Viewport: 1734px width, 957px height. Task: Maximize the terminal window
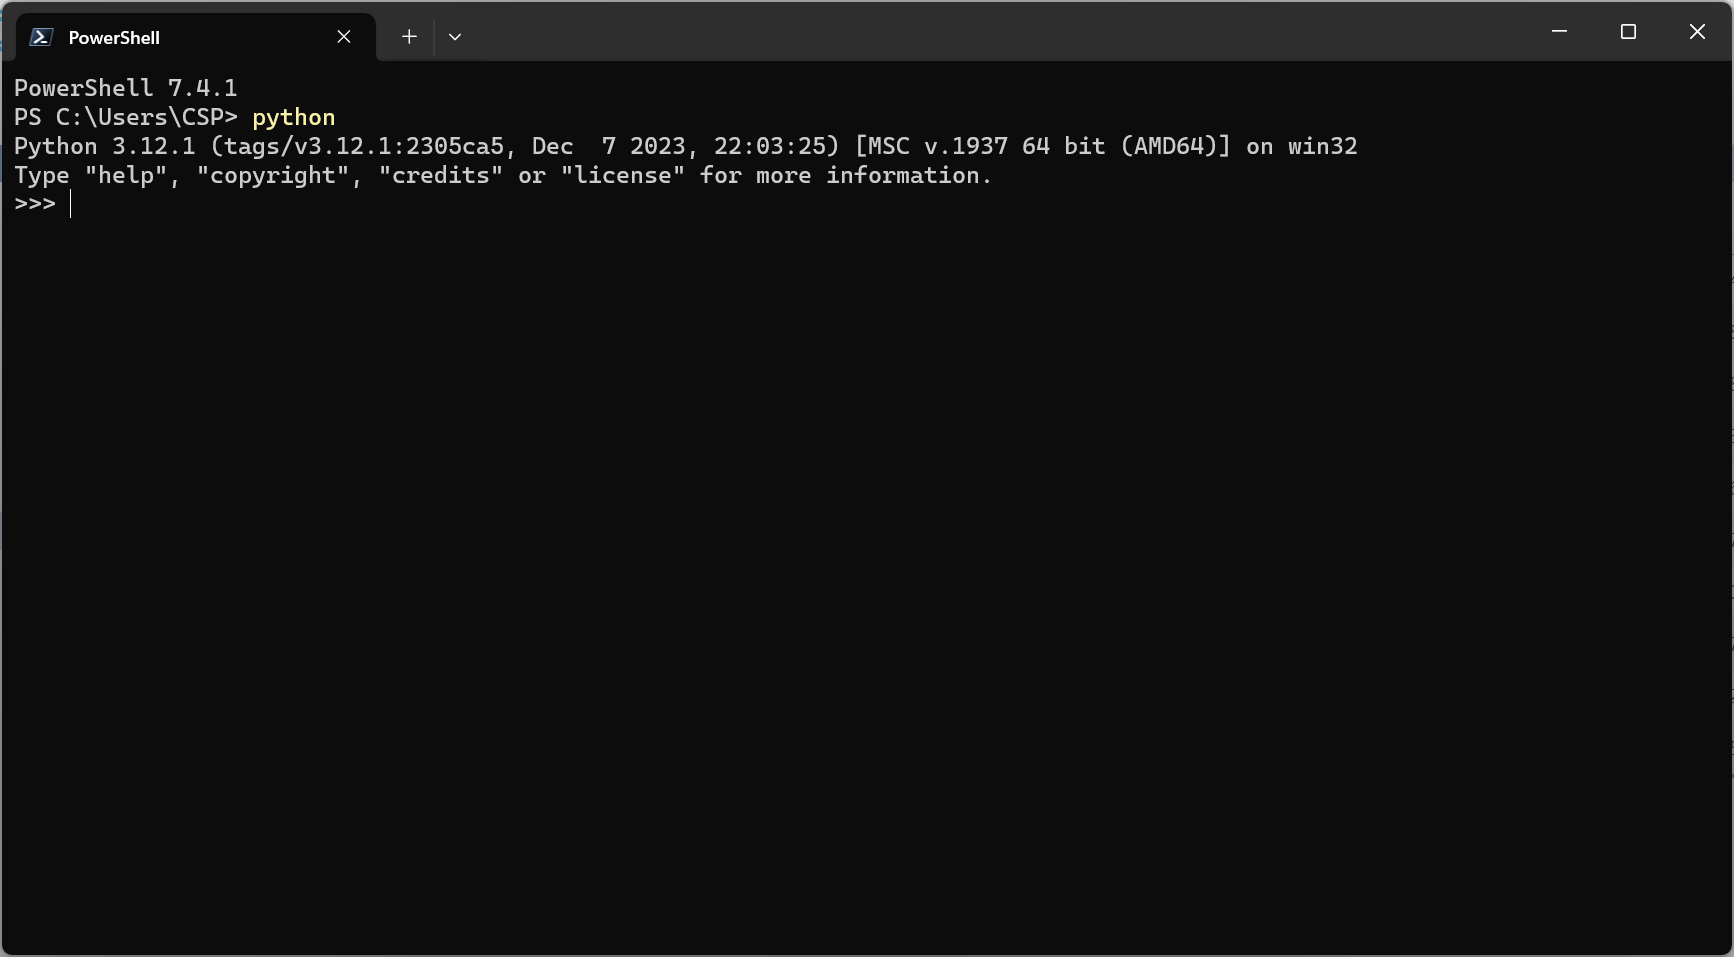(x=1628, y=32)
